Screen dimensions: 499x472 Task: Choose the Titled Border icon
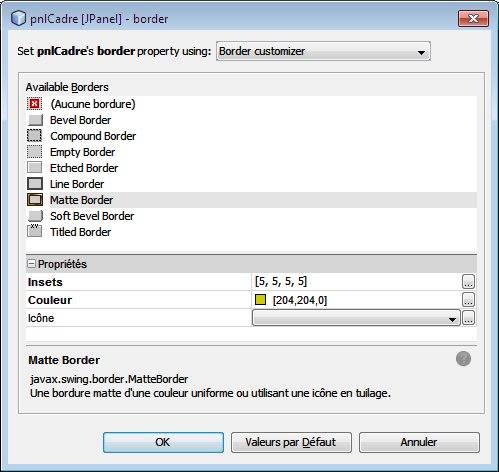tap(35, 231)
